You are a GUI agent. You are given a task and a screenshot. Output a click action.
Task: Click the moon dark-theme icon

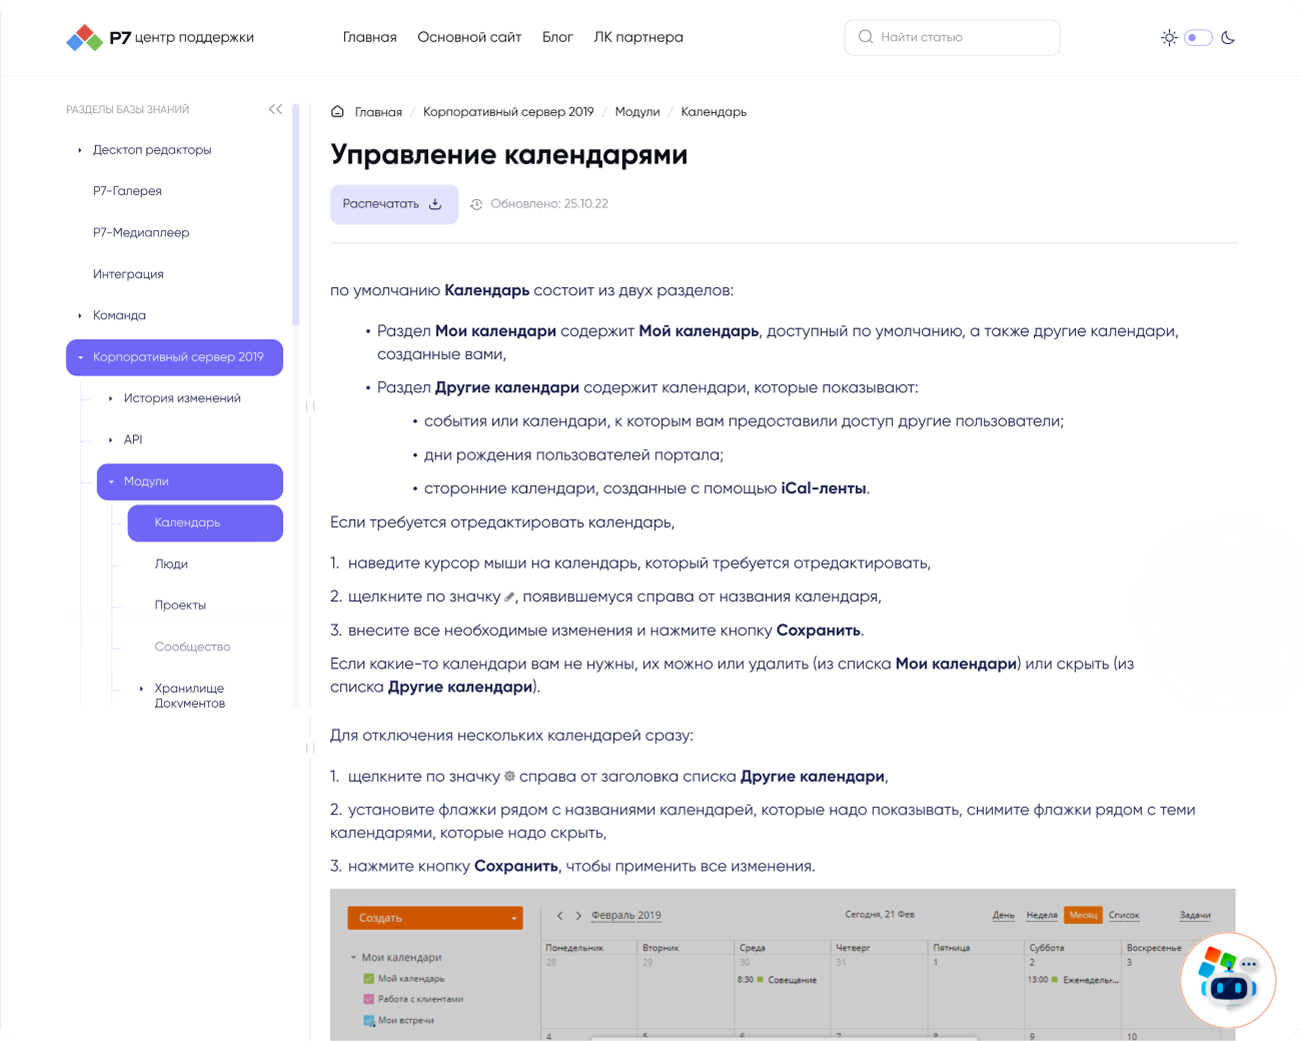[x=1228, y=38]
